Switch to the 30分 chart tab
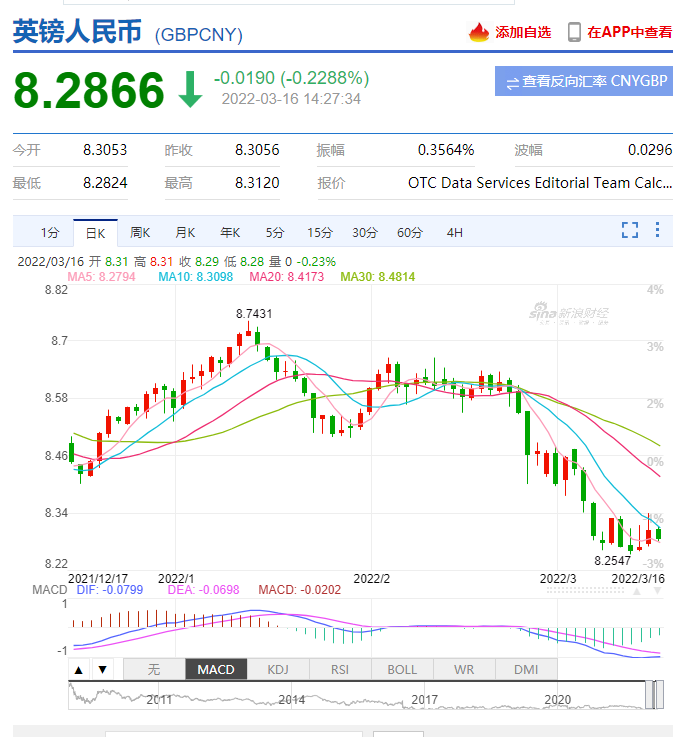The image size is (679, 737). tap(365, 233)
